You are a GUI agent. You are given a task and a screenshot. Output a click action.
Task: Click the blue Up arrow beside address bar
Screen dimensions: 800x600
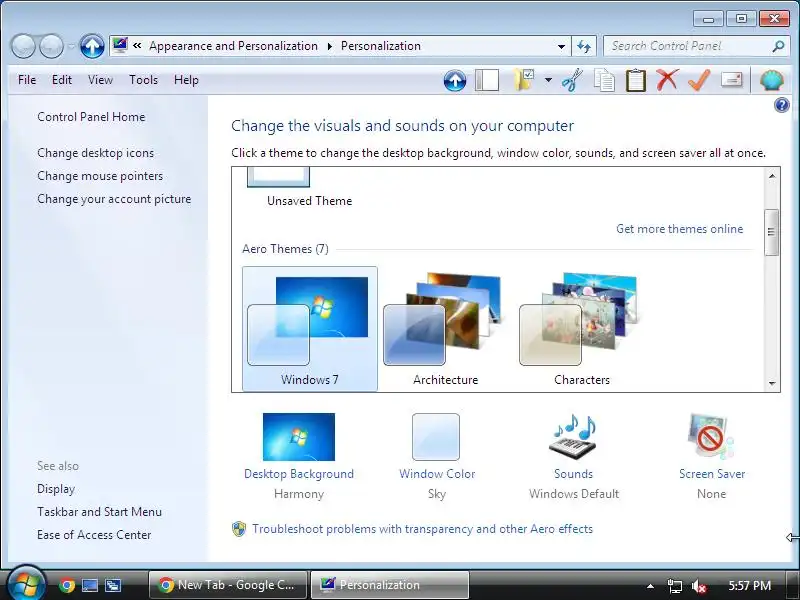[92, 46]
